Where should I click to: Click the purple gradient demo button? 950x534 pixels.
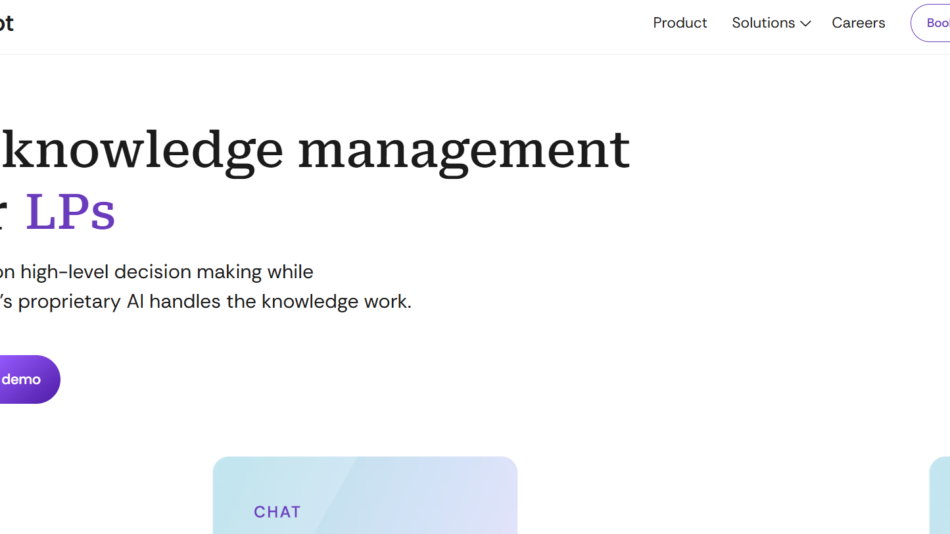coord(25,380)
